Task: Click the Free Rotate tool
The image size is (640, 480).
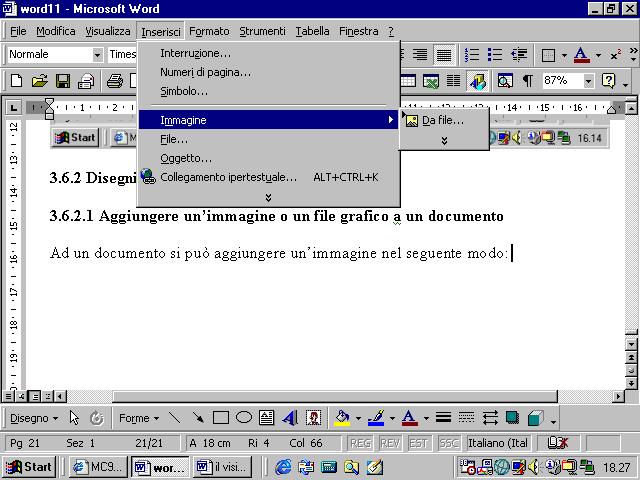Action: 97,418
